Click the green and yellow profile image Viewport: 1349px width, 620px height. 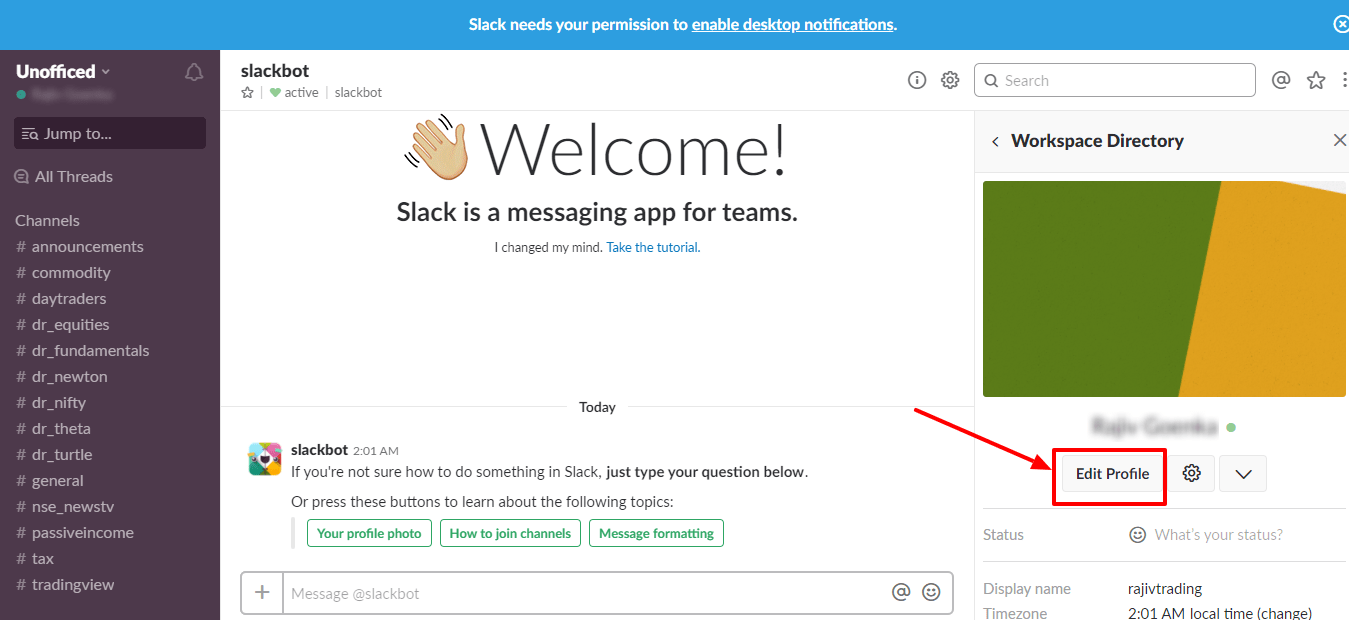click(1166, 289)
